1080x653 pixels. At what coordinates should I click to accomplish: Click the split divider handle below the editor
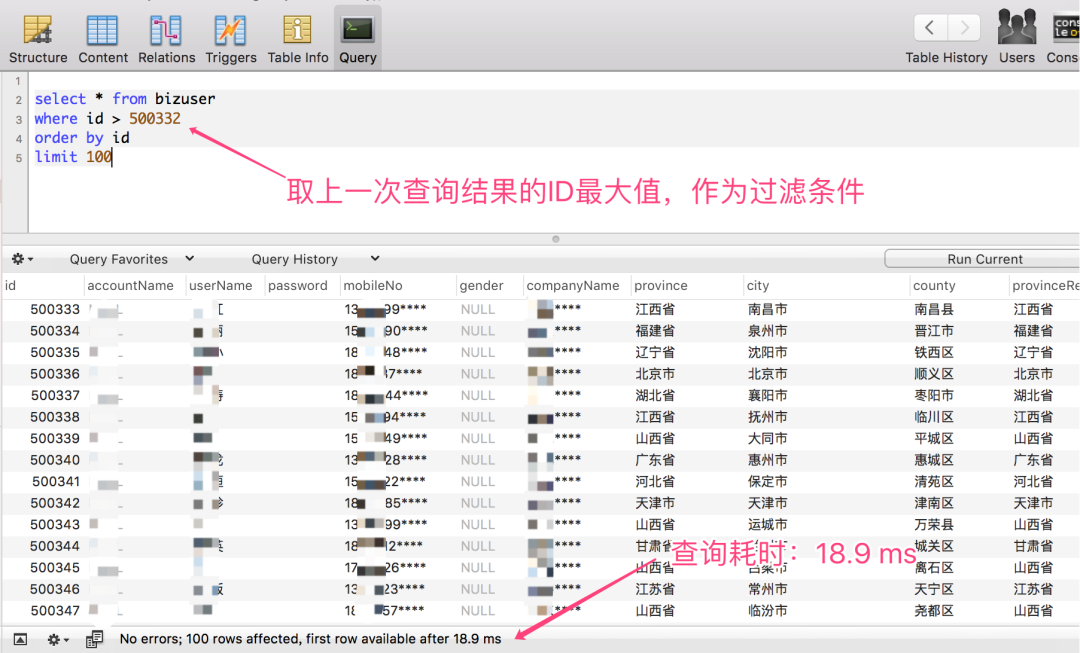pyautogui.click(x=556, y=239)
